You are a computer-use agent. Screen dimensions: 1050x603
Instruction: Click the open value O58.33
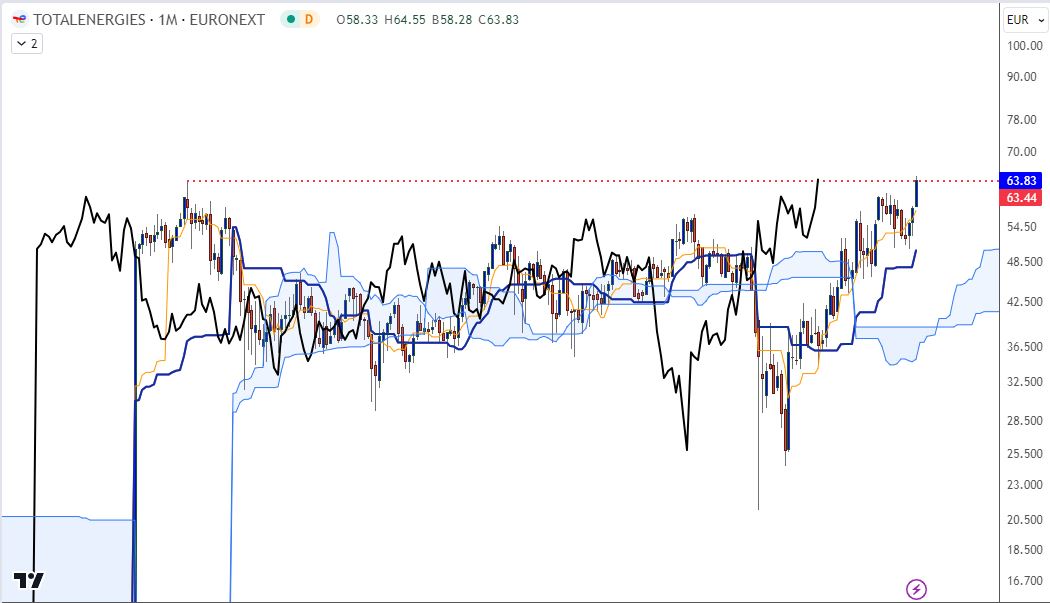(357, 19)
